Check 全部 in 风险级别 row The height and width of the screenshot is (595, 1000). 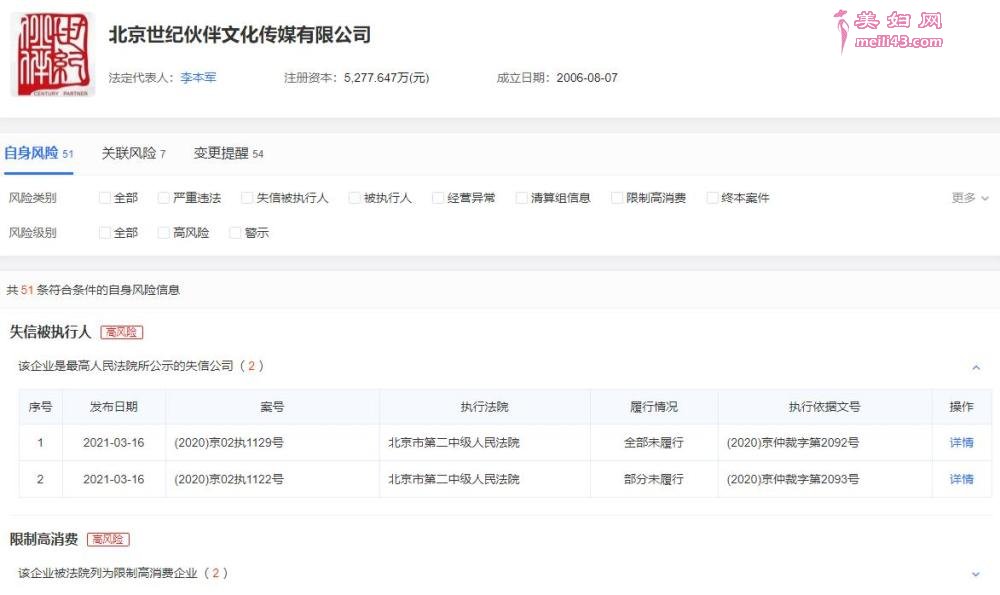tap(105, 233)
